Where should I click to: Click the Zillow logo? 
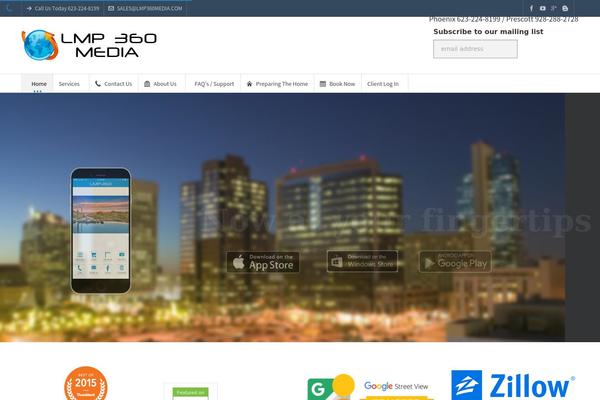(x=513, y=385)
